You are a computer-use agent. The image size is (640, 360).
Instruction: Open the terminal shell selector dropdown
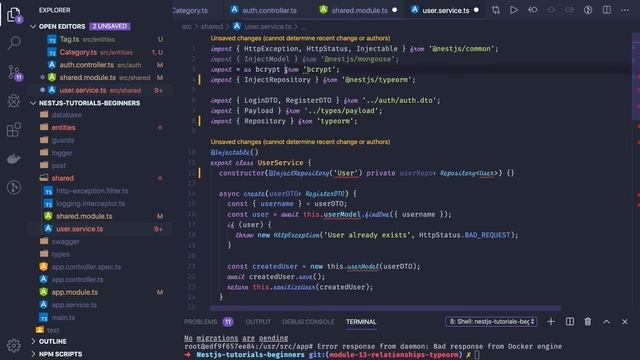[x=491, y=322]
